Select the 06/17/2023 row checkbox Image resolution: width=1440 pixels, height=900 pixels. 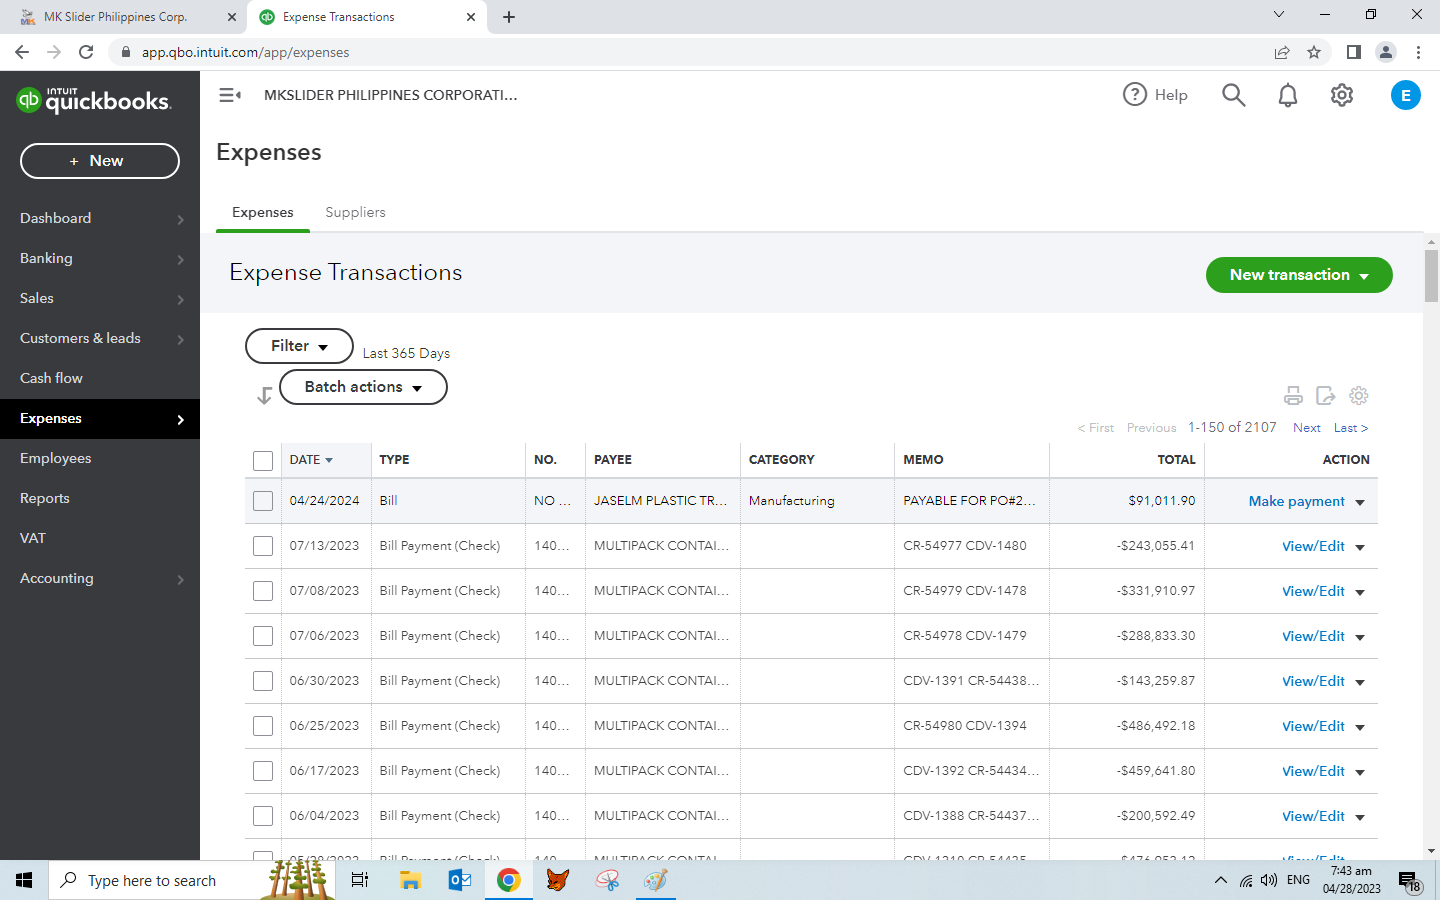(x=263, y=771)
